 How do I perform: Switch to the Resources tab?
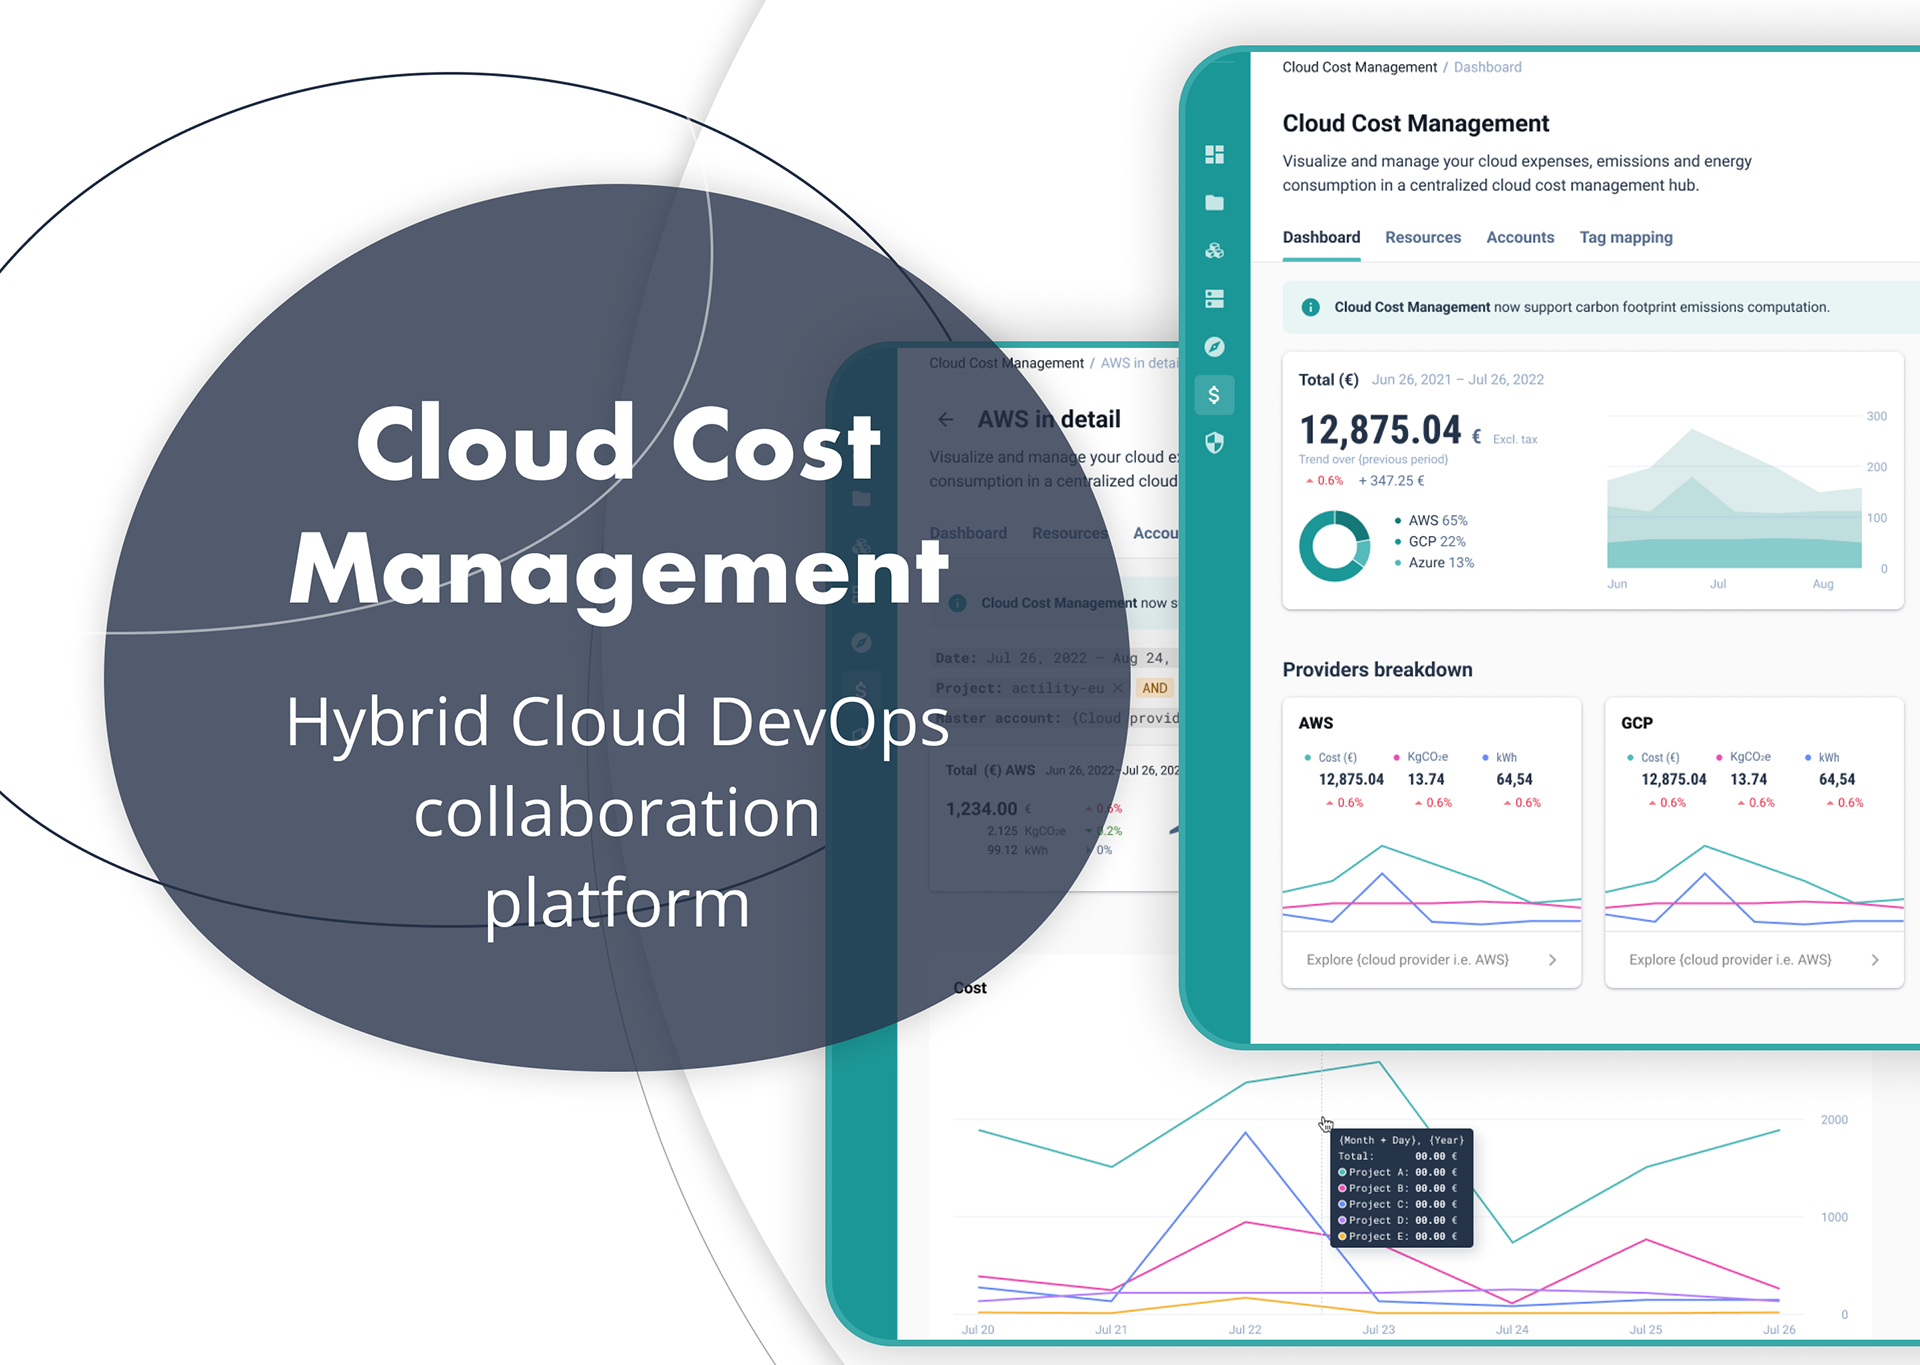tap(1423, 237)
